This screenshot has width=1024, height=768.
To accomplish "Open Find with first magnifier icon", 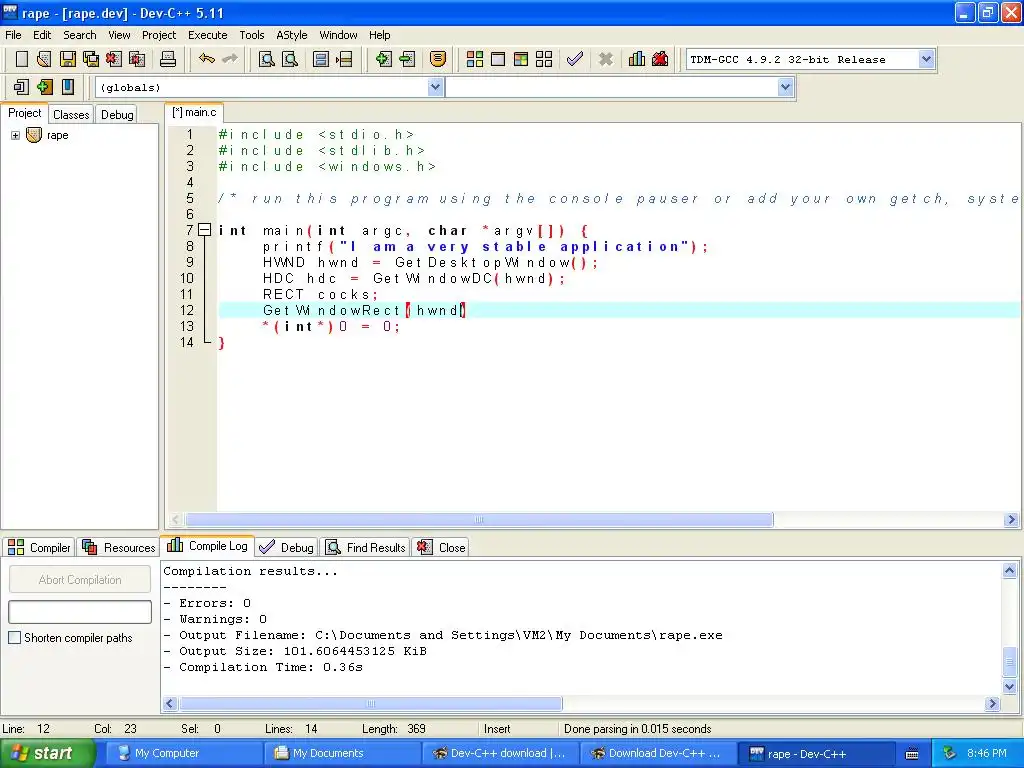I will (x=266, y=59).
